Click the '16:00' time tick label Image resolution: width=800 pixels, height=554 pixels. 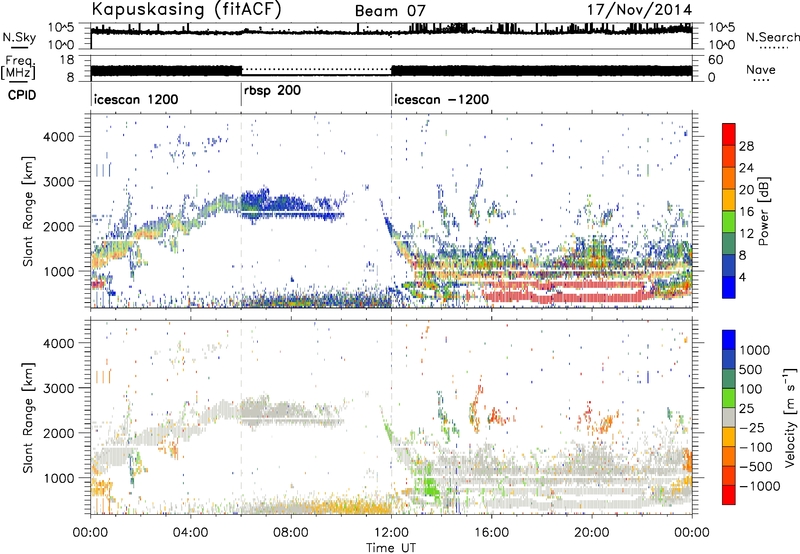[x=491, y=533]
